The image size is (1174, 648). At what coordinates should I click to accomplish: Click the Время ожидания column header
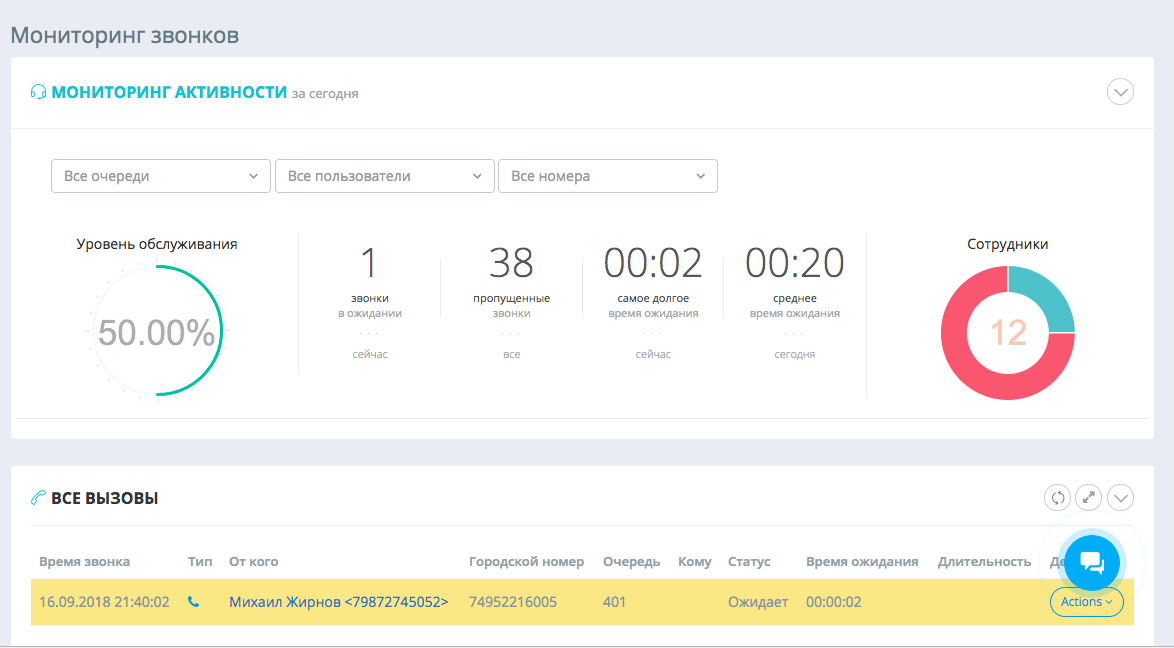(862, 562)
